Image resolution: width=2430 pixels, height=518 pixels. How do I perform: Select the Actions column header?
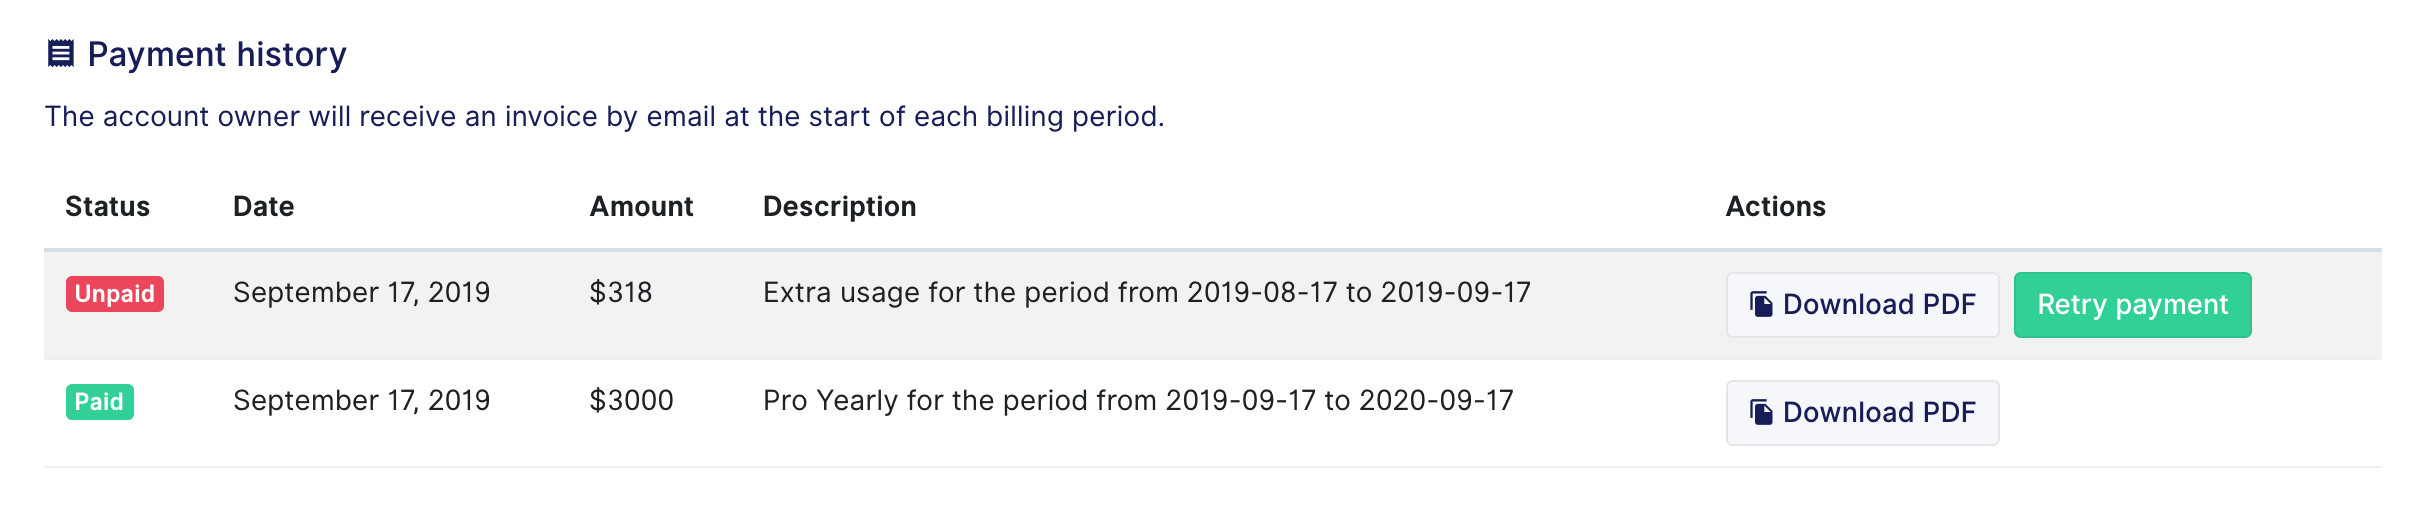pos(1776,207)
